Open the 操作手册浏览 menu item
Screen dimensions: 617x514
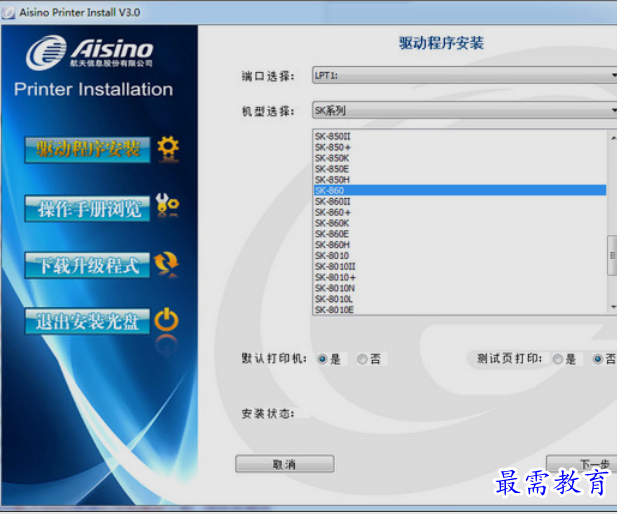(x=87, y=208)
